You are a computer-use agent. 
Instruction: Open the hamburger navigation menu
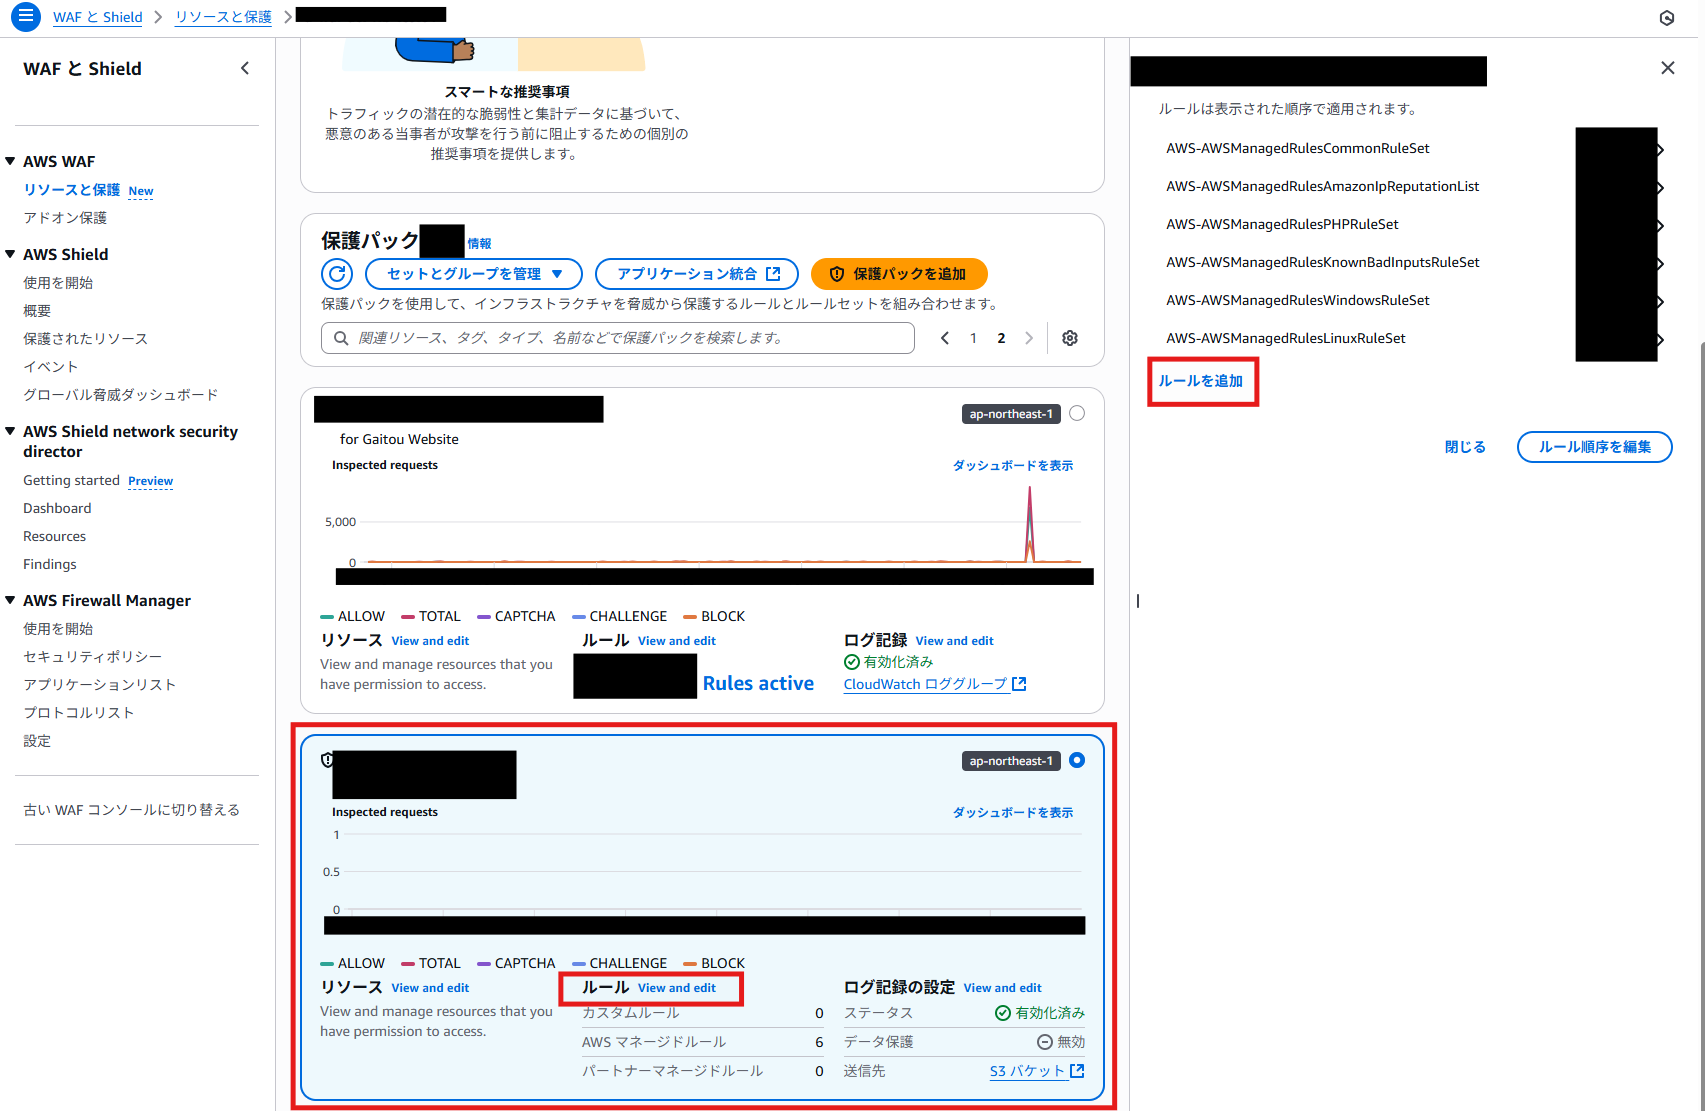[x=26, y=17]
